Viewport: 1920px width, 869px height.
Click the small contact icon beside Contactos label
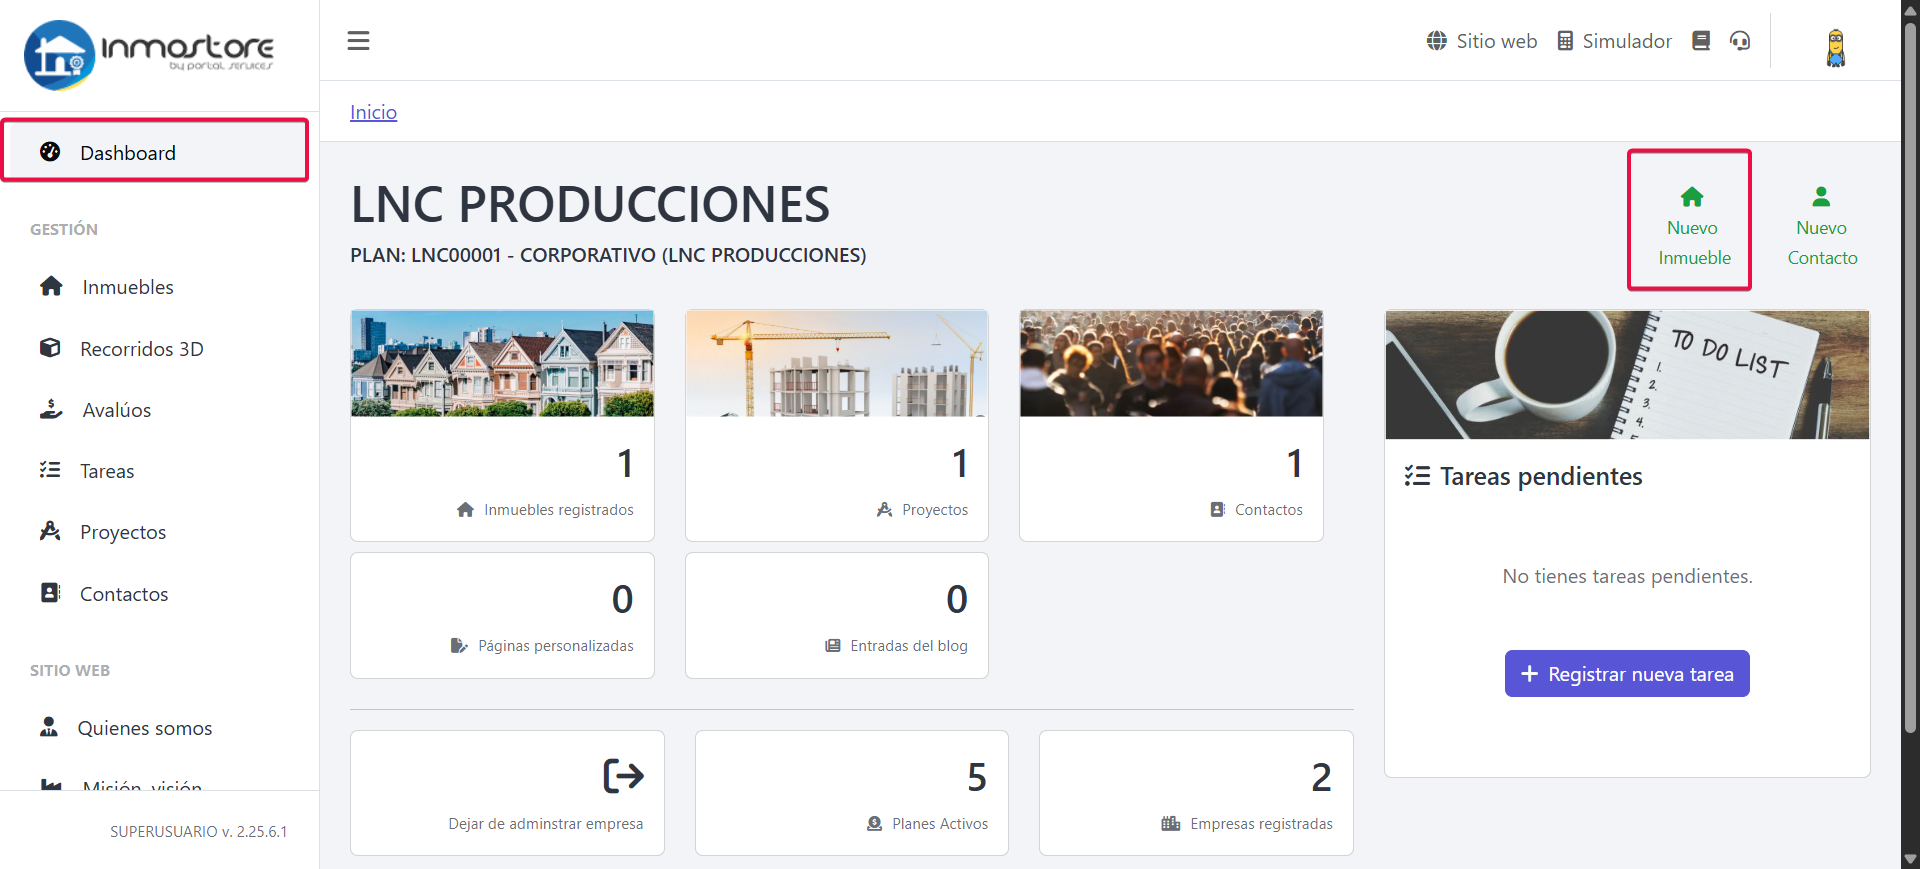coord(1218,510)
